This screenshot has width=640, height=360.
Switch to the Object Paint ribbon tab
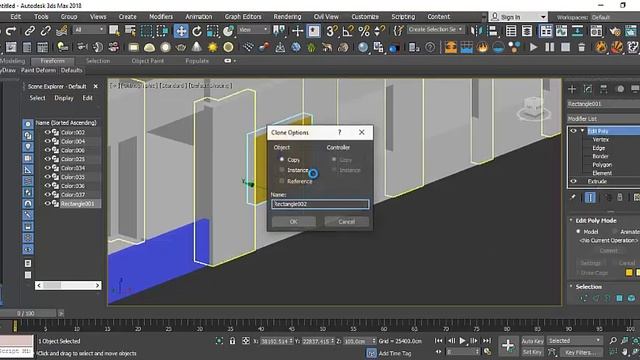tap(148, 61)
